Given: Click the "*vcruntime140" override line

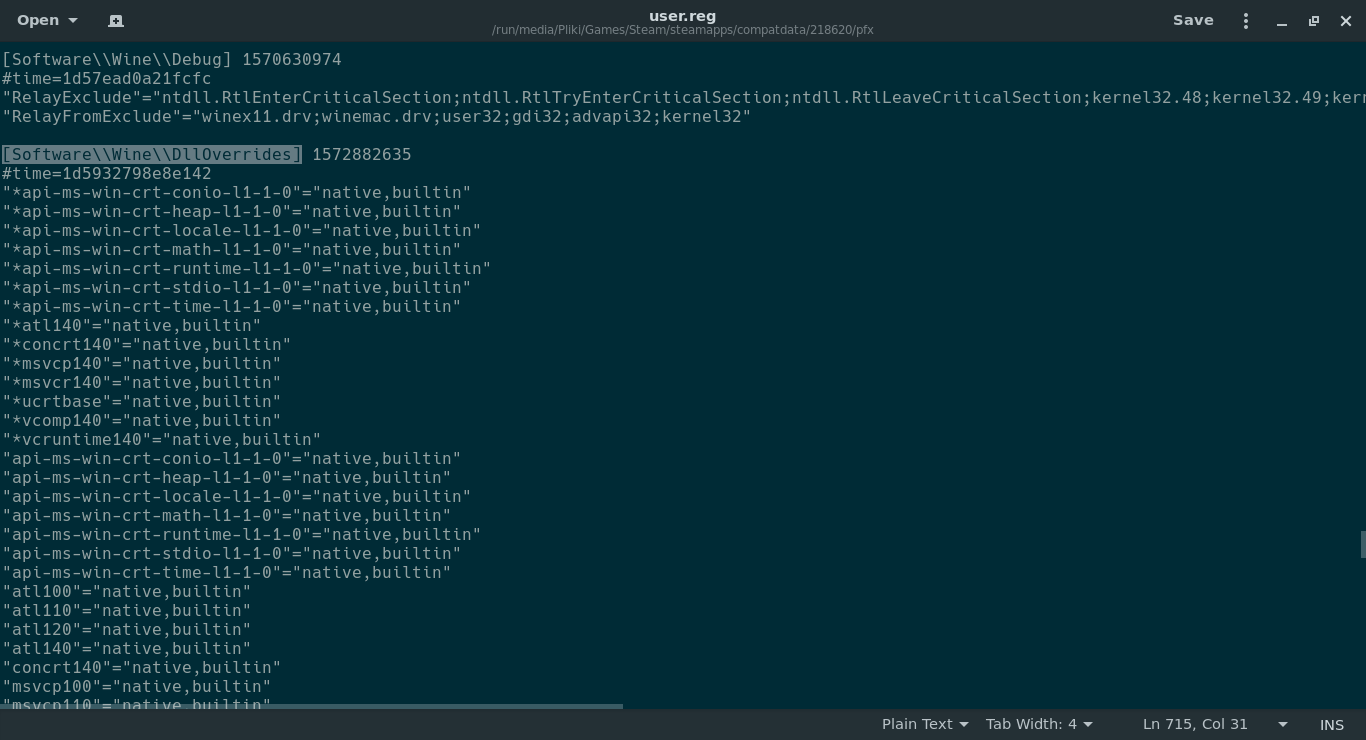Looking at the screenshot, I should click(161, 439).
